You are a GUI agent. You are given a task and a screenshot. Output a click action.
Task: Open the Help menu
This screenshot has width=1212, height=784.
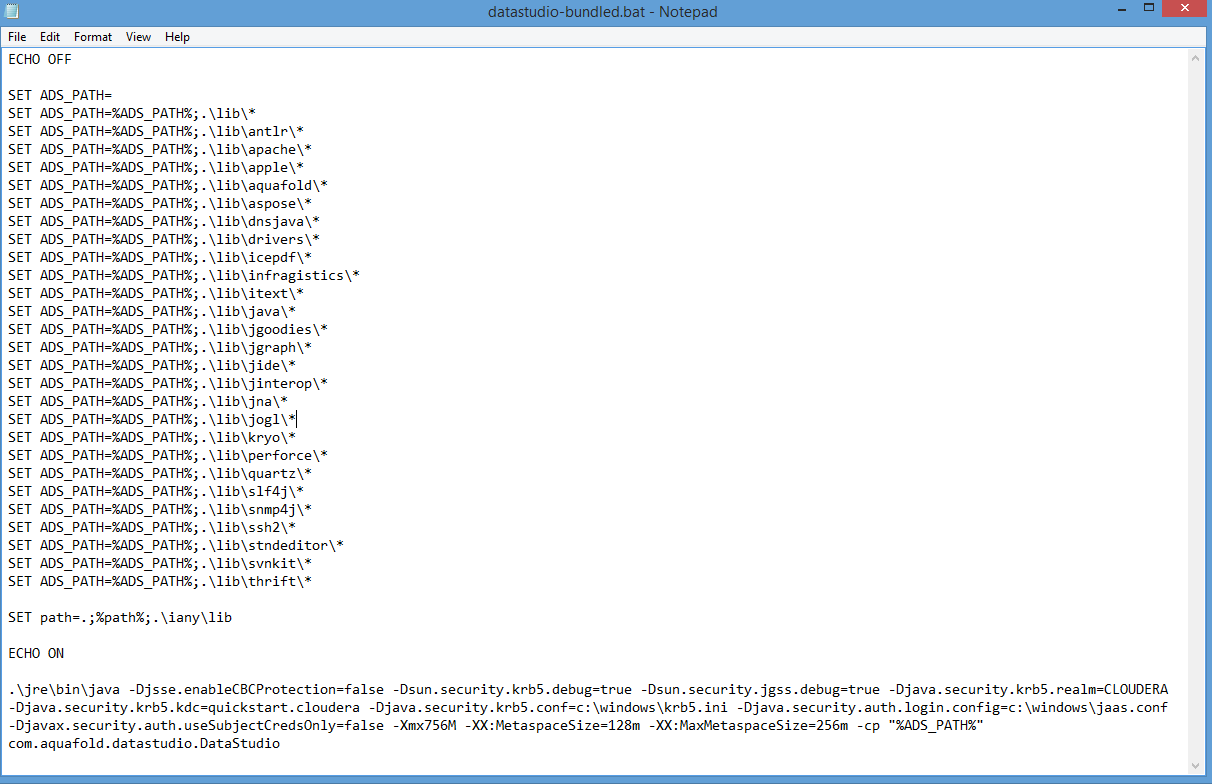click(x=177, y=37)
